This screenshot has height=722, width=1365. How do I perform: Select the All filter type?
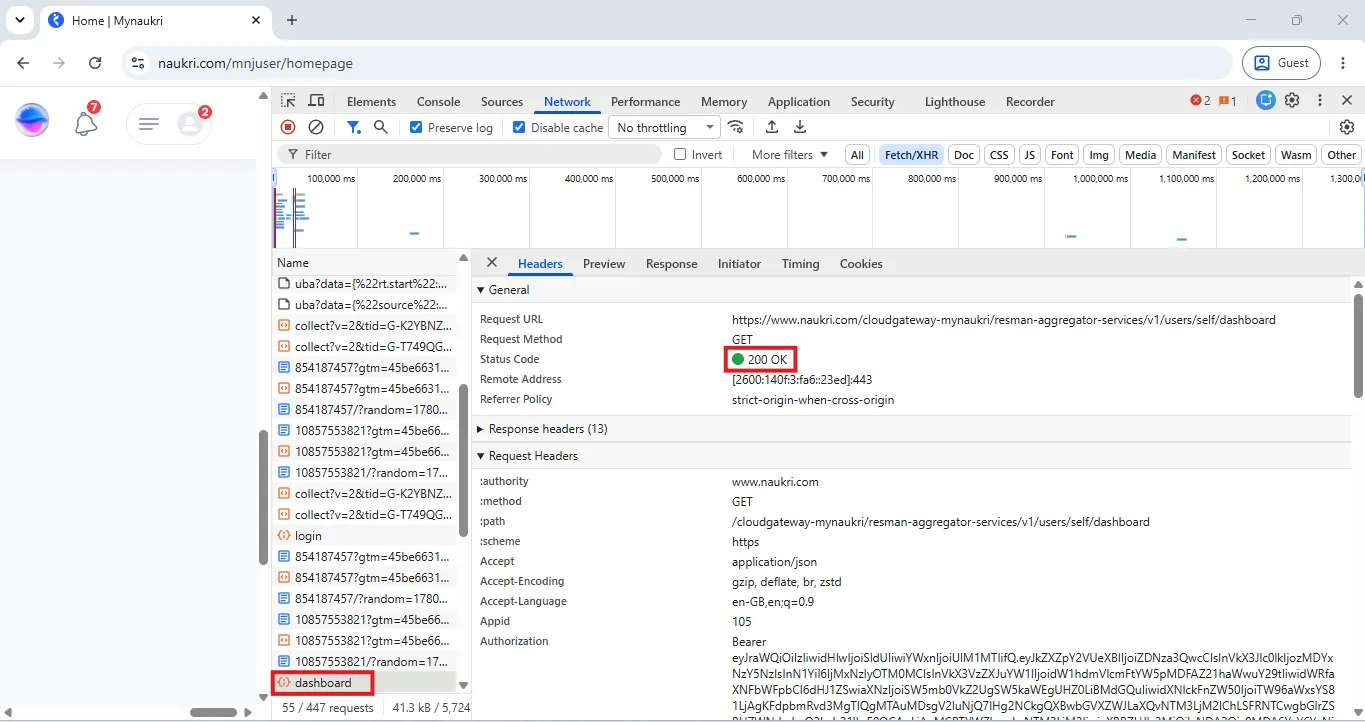point(857,155)
